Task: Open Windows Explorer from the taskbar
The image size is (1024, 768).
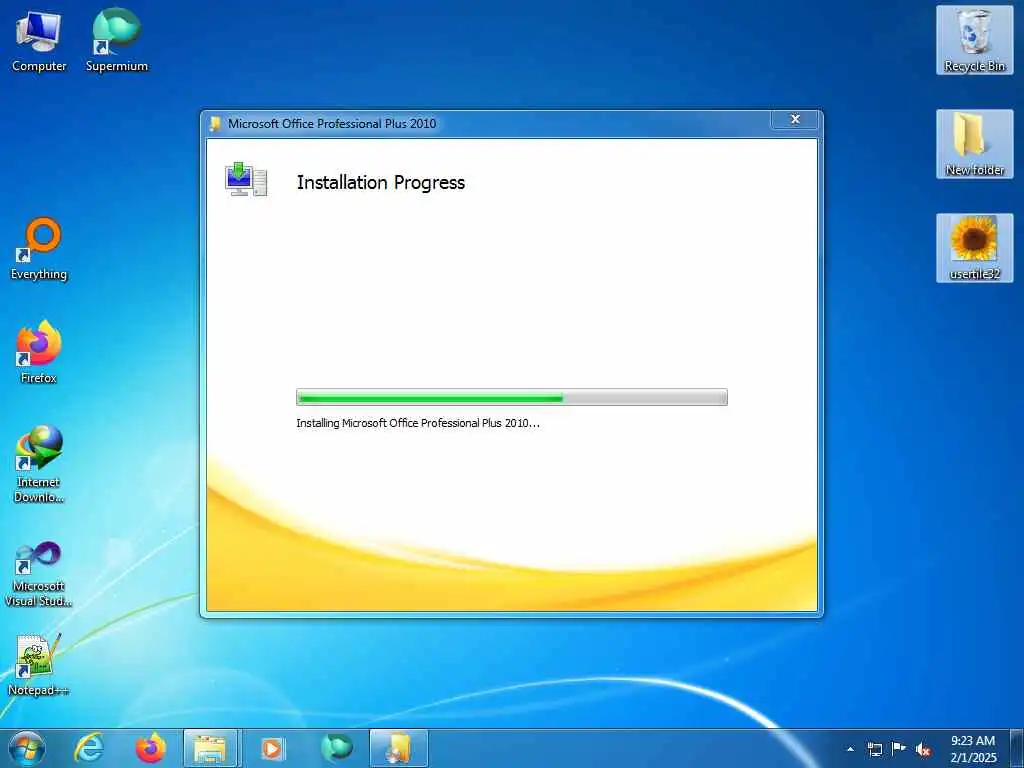Action: coord(212,748)
